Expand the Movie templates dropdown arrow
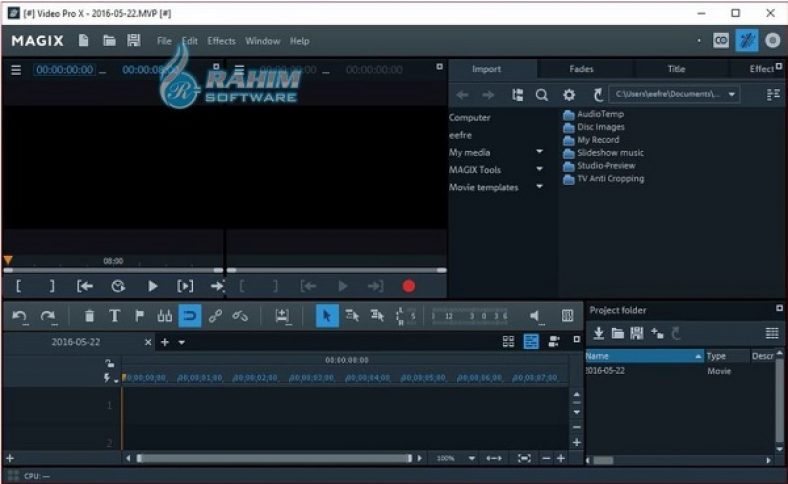The width and height of the screenshot is (788, 484). pos(540,187)
